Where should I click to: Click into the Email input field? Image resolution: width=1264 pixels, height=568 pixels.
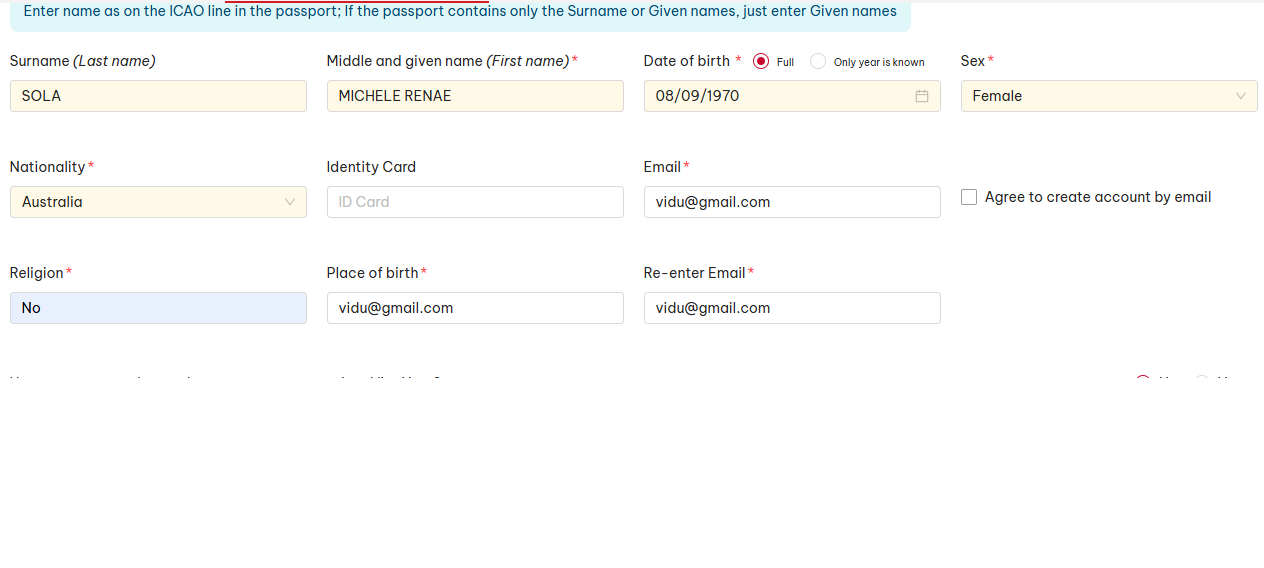pyautogui.click(x=792, y=202)
